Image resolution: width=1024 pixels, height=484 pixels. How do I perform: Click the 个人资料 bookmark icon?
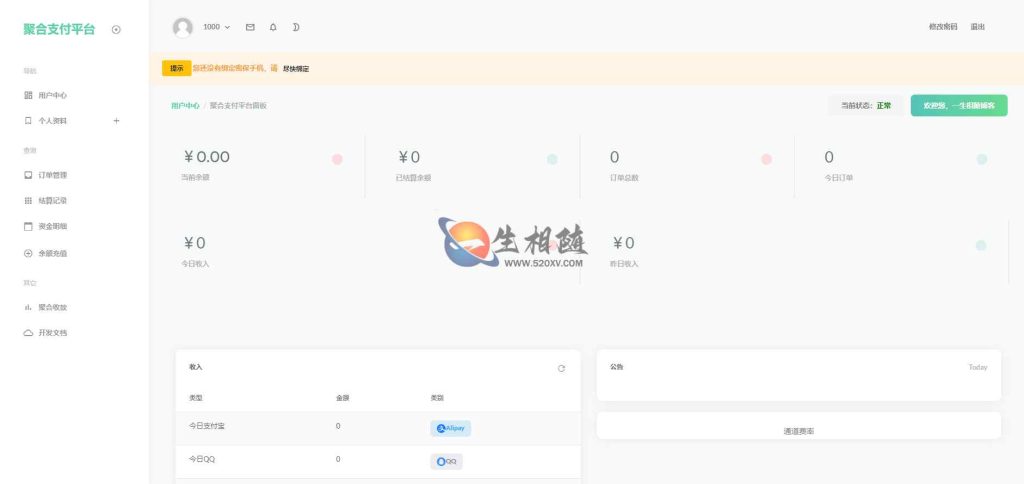pos(28,121)
